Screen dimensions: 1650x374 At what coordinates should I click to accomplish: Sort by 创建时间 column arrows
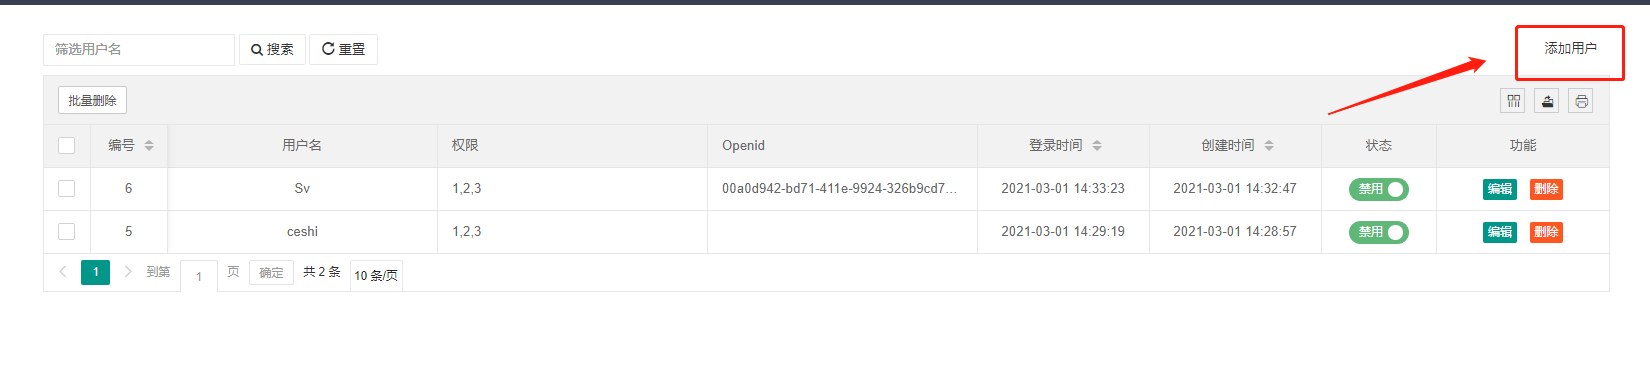1269,146
